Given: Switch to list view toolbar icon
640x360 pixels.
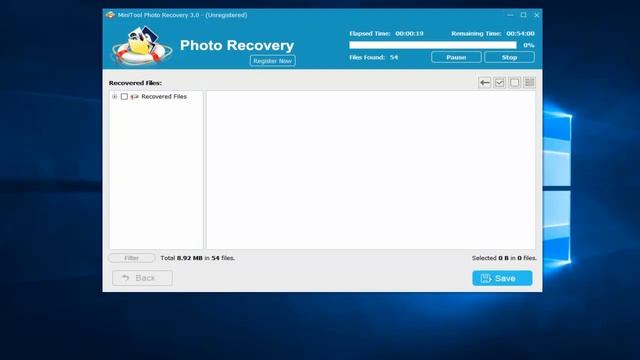Looking at the screenshot, I should (x=530, y=83).
